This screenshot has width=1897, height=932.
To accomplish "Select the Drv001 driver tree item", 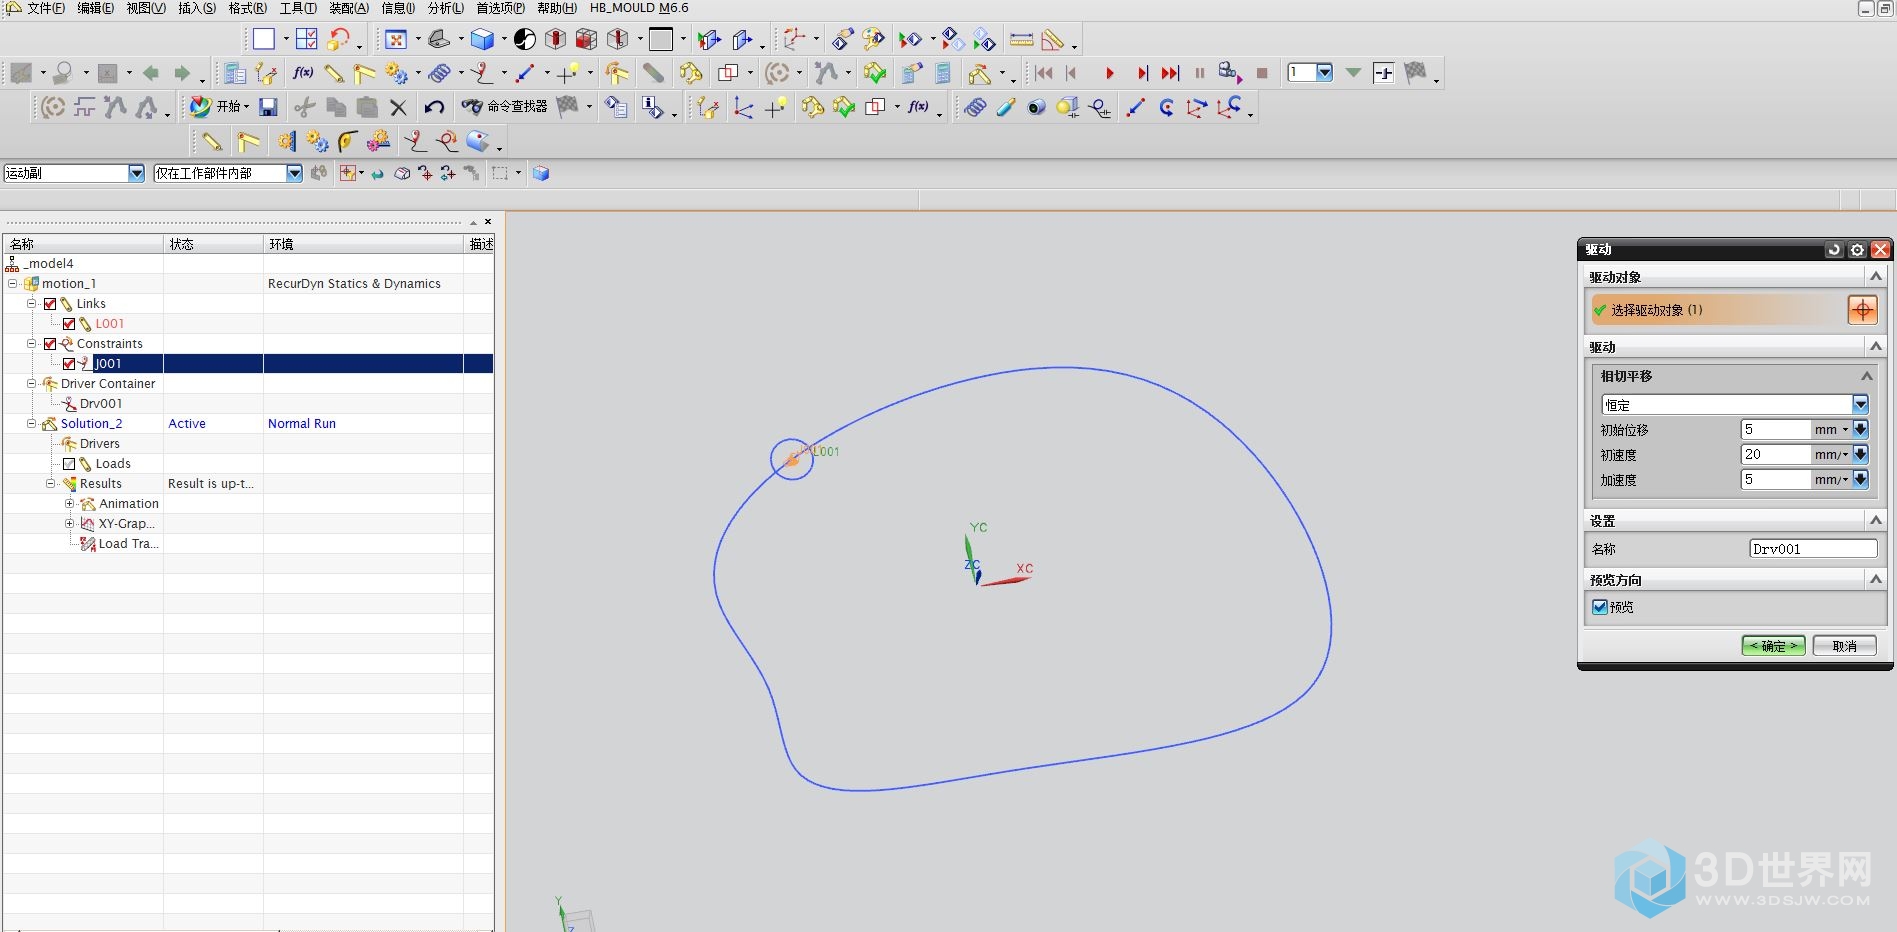I will (x=101, y=404).
